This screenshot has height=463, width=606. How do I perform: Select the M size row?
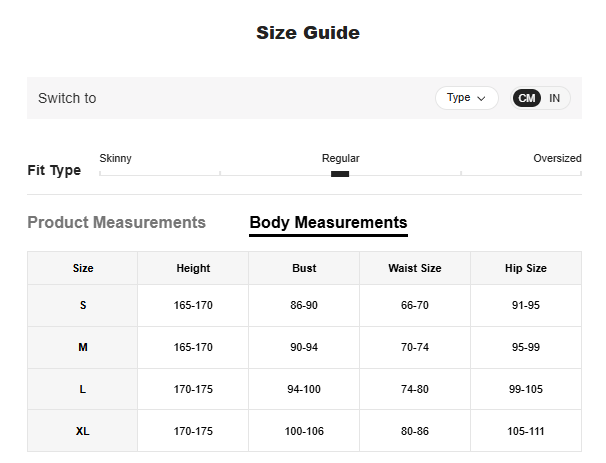pyautogui.click(x=83, y=347)
